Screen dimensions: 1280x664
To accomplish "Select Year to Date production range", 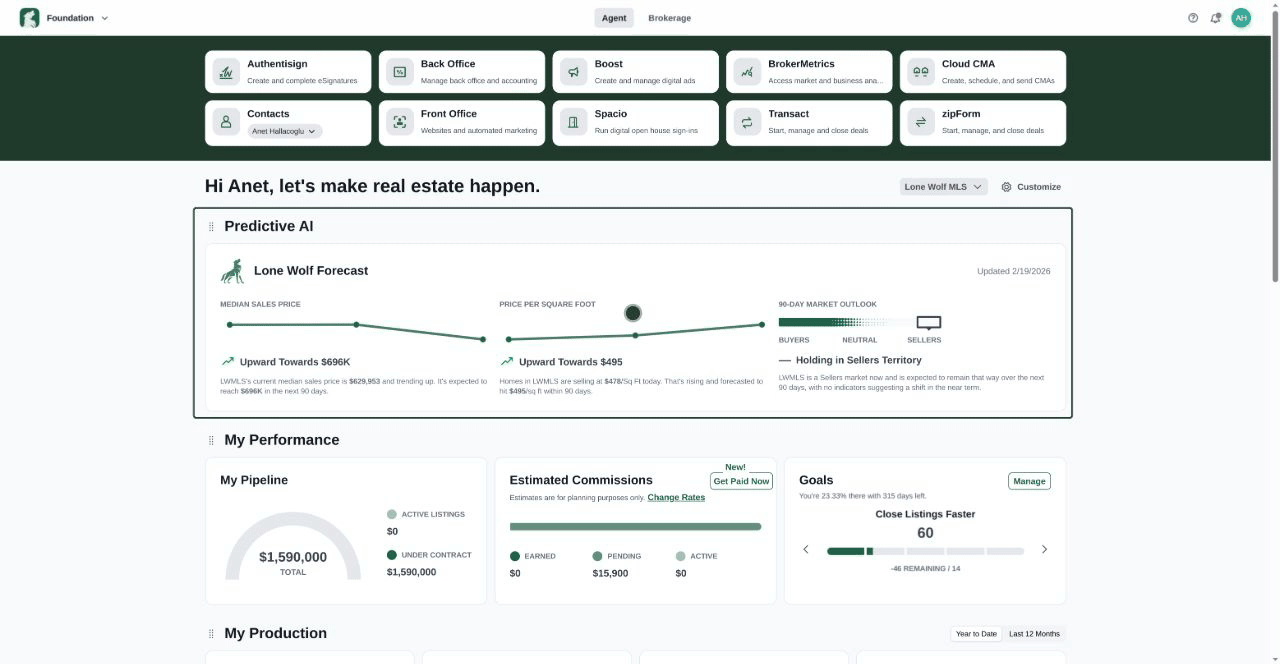I will pos(976,634).
